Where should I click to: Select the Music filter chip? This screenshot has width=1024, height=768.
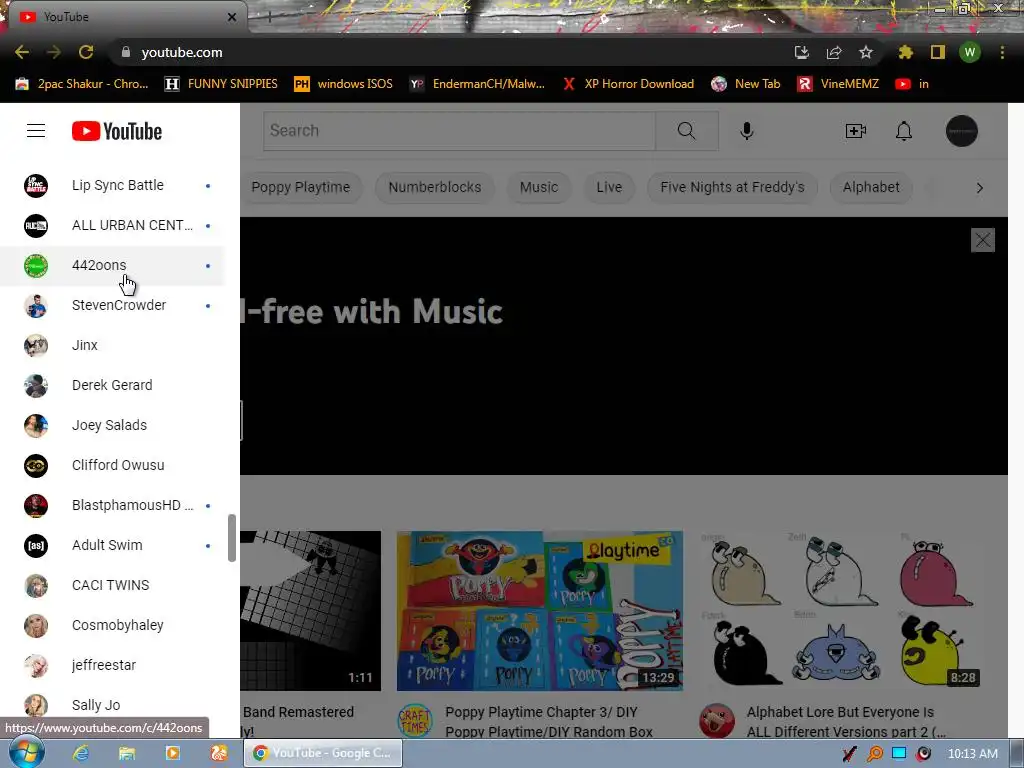click(539, 187)
